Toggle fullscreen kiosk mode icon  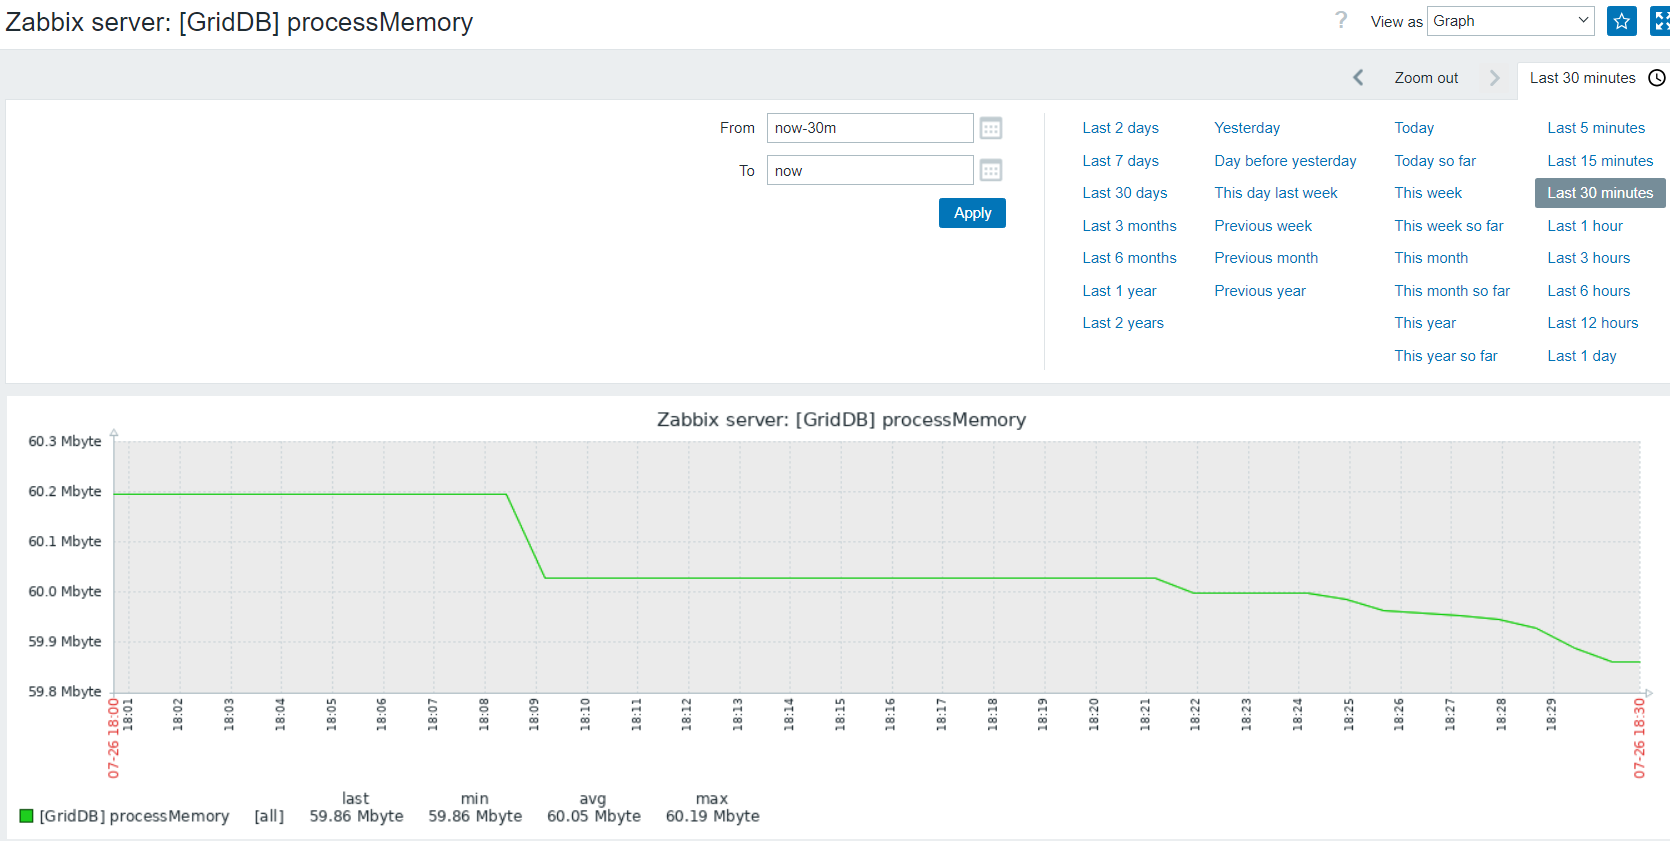(1660, 21)
